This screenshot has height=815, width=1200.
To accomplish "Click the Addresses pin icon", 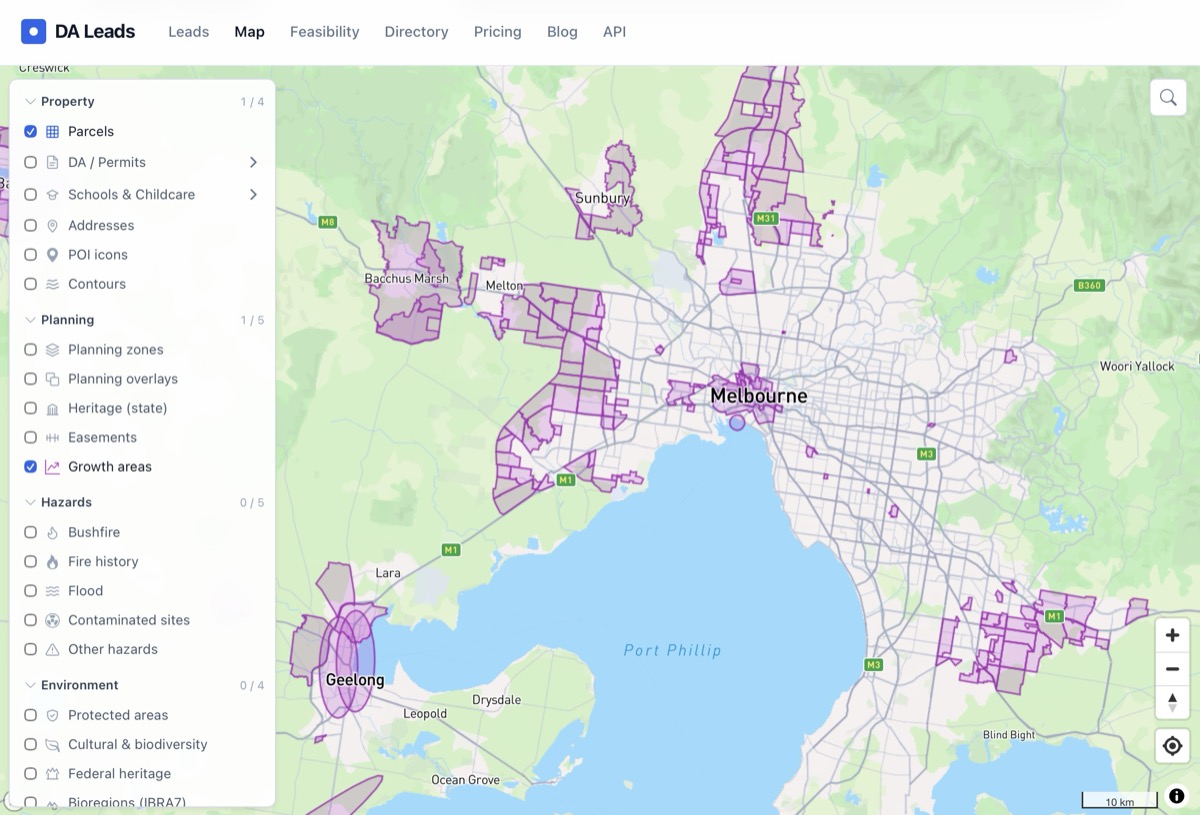I will 53,226.
